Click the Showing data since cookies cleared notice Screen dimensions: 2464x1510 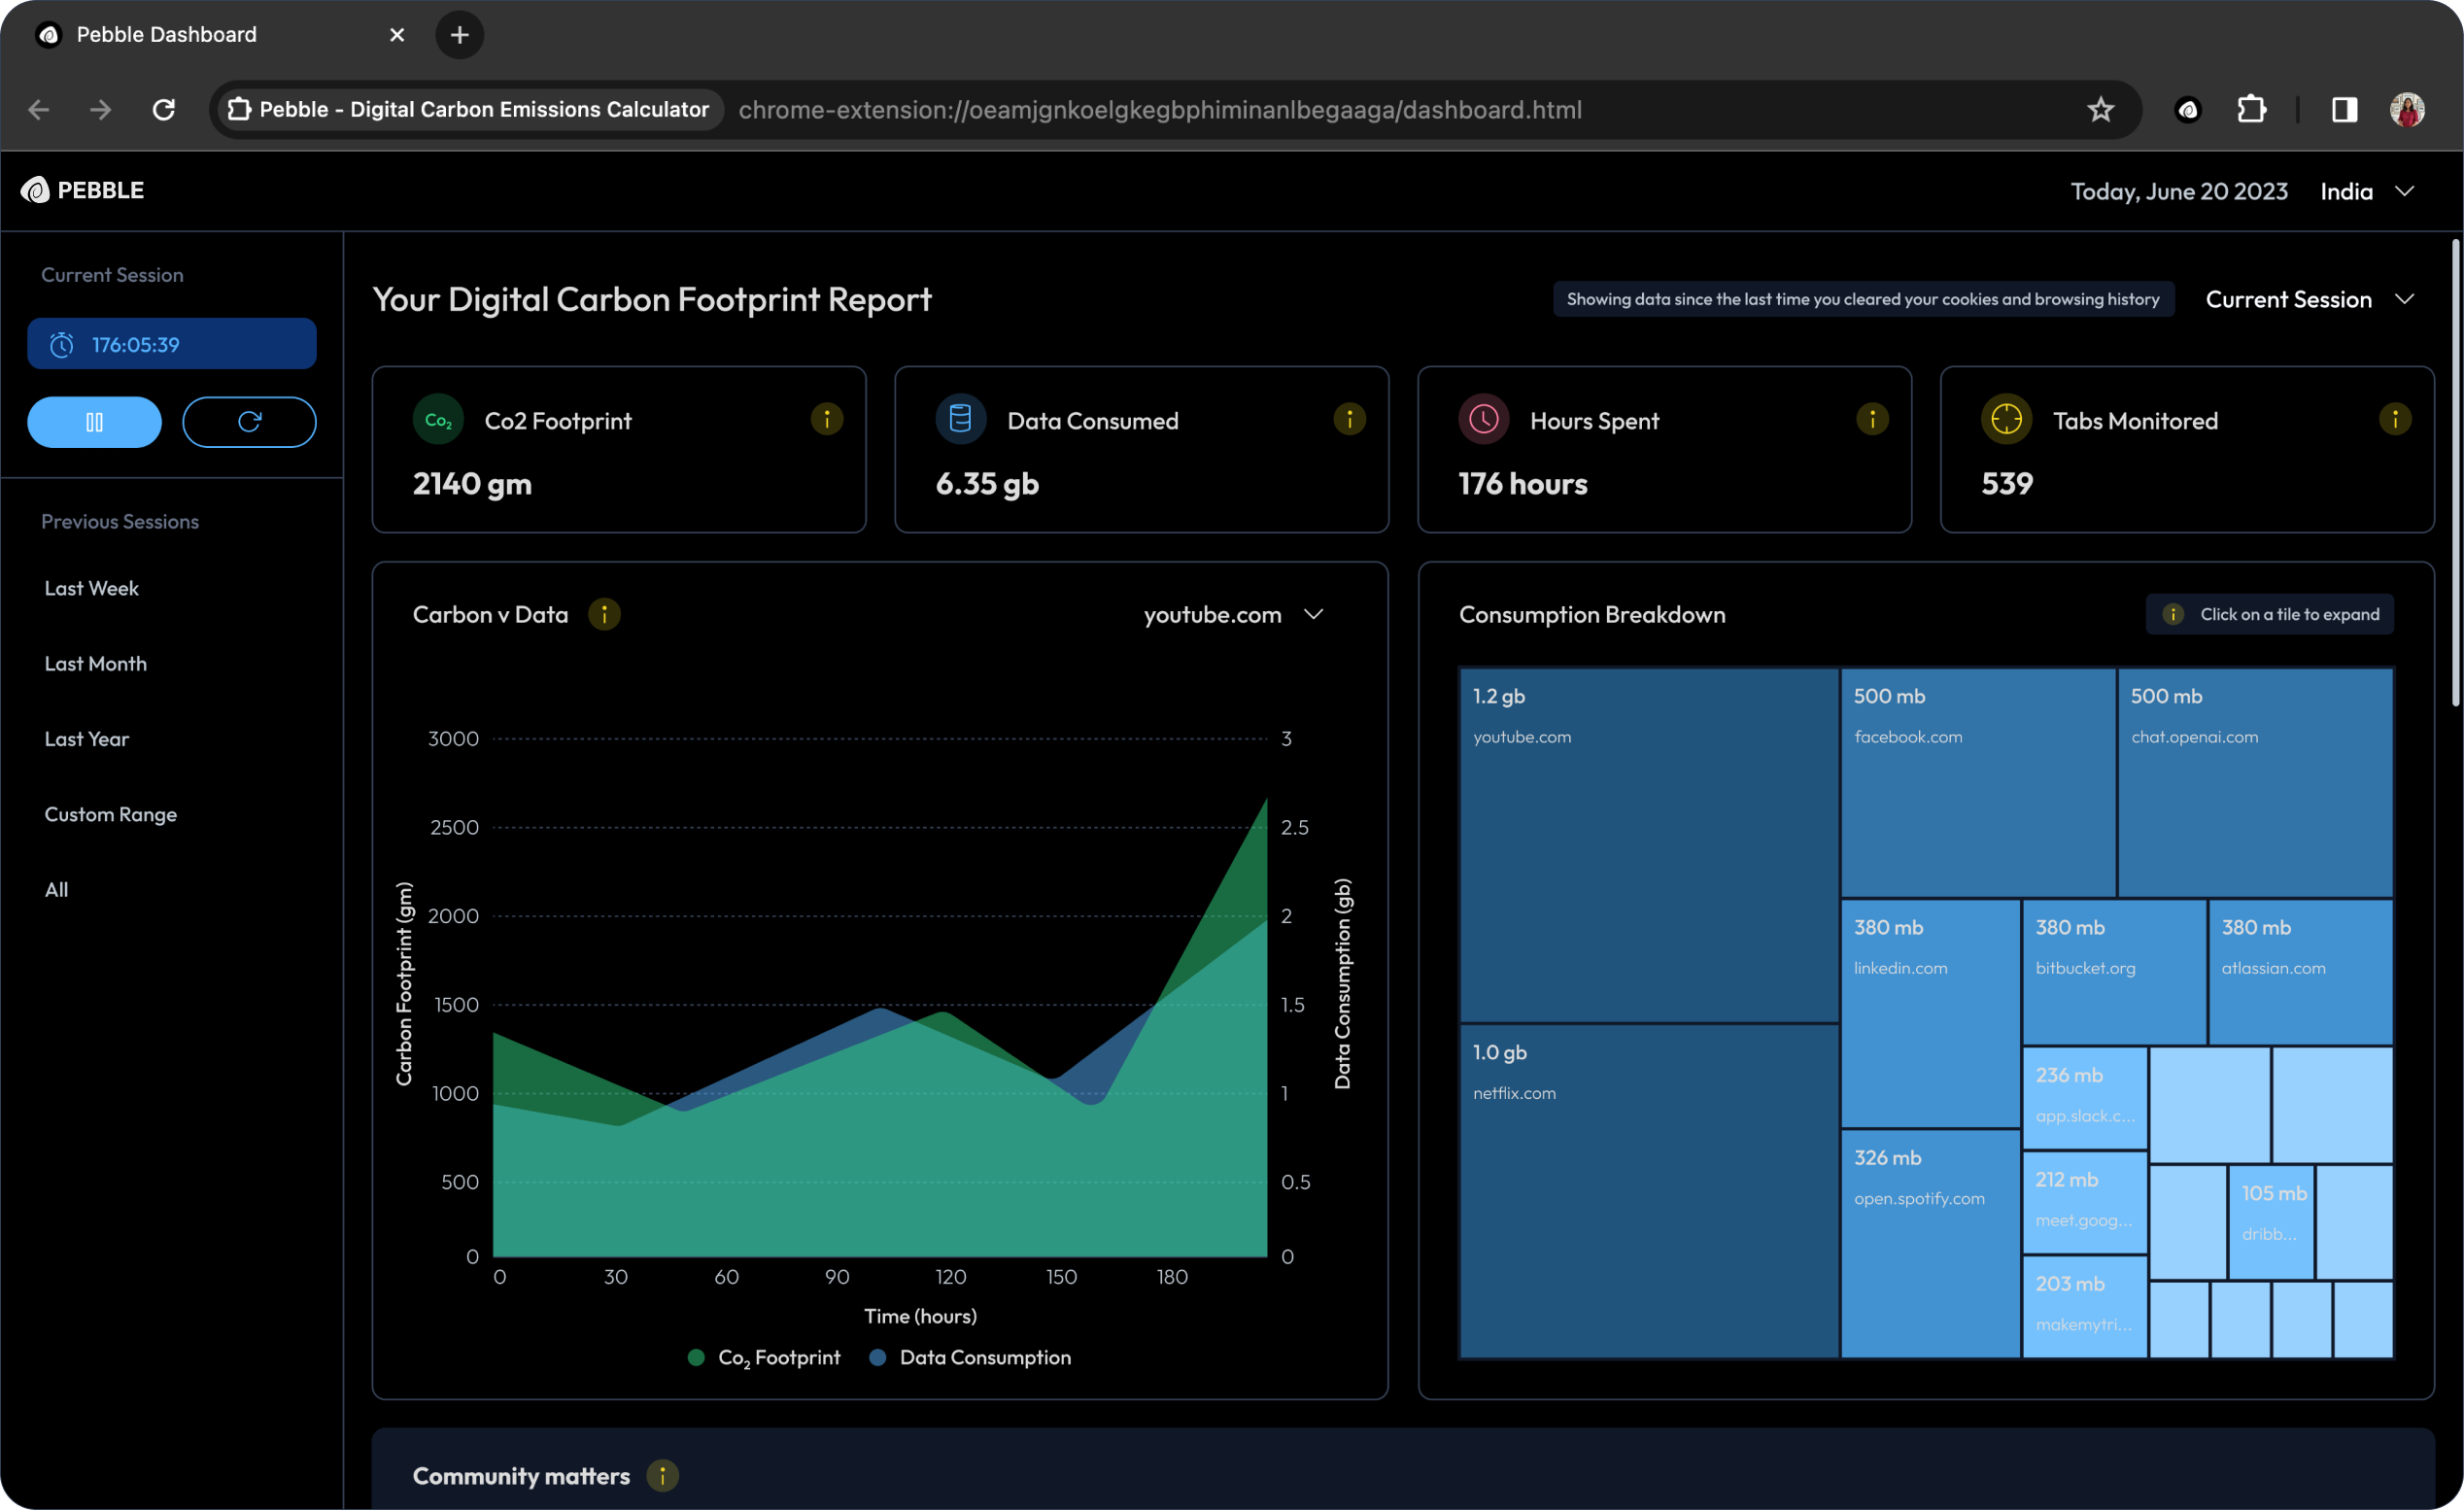(1863, 299)
